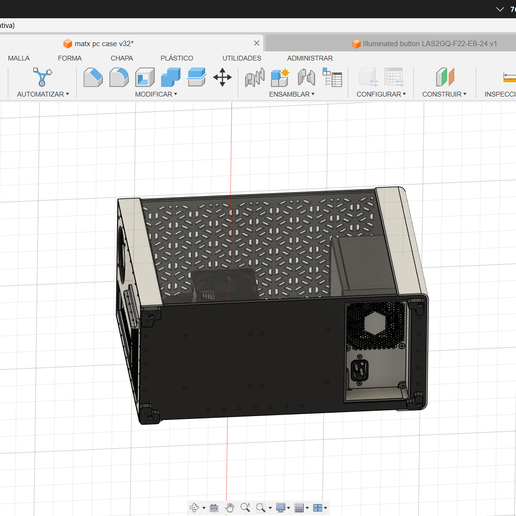Activate the Pan hand tool
Screen dimensions: 516x516
(229, 507)
